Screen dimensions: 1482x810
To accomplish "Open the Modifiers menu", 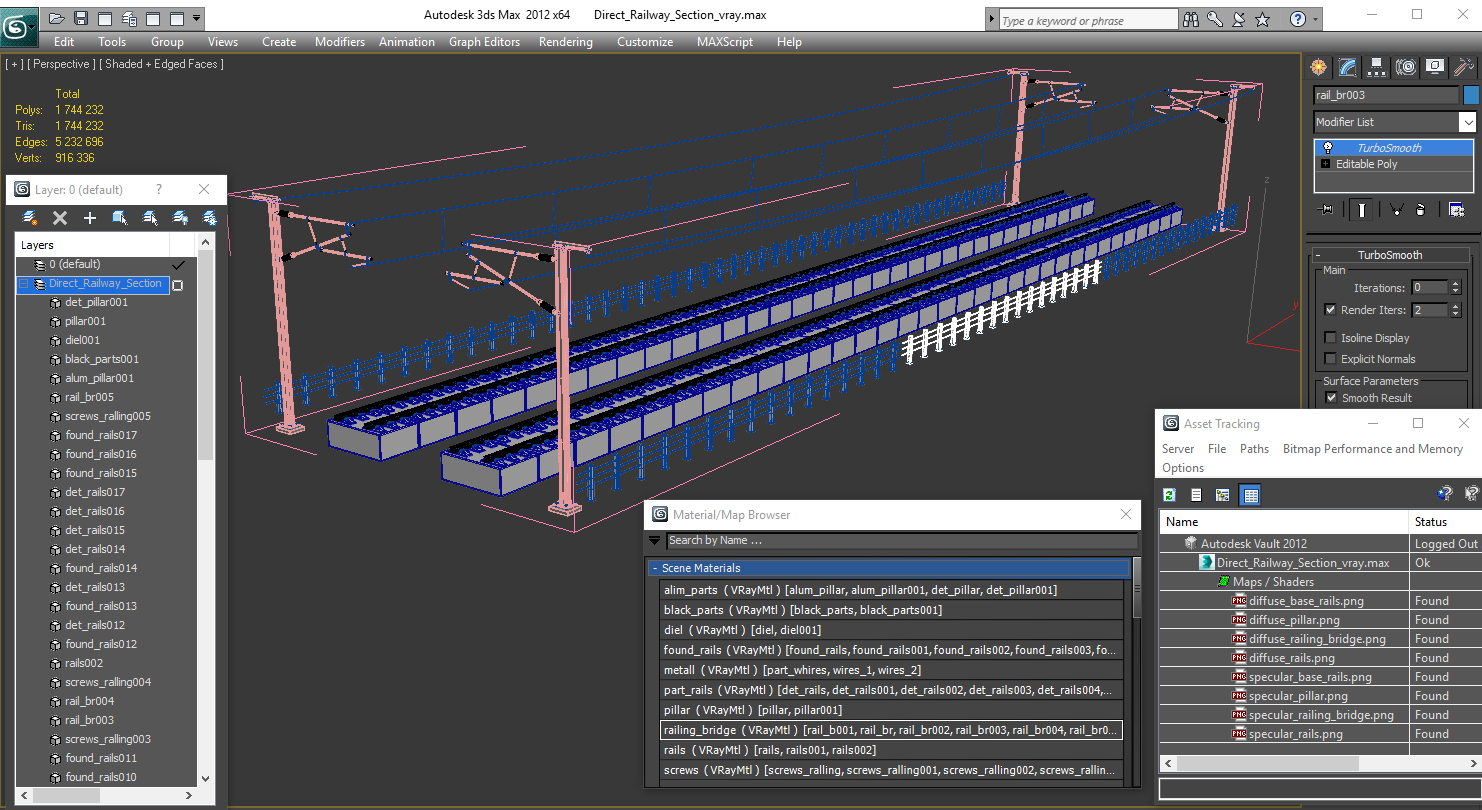I will (x=339, y=42).
